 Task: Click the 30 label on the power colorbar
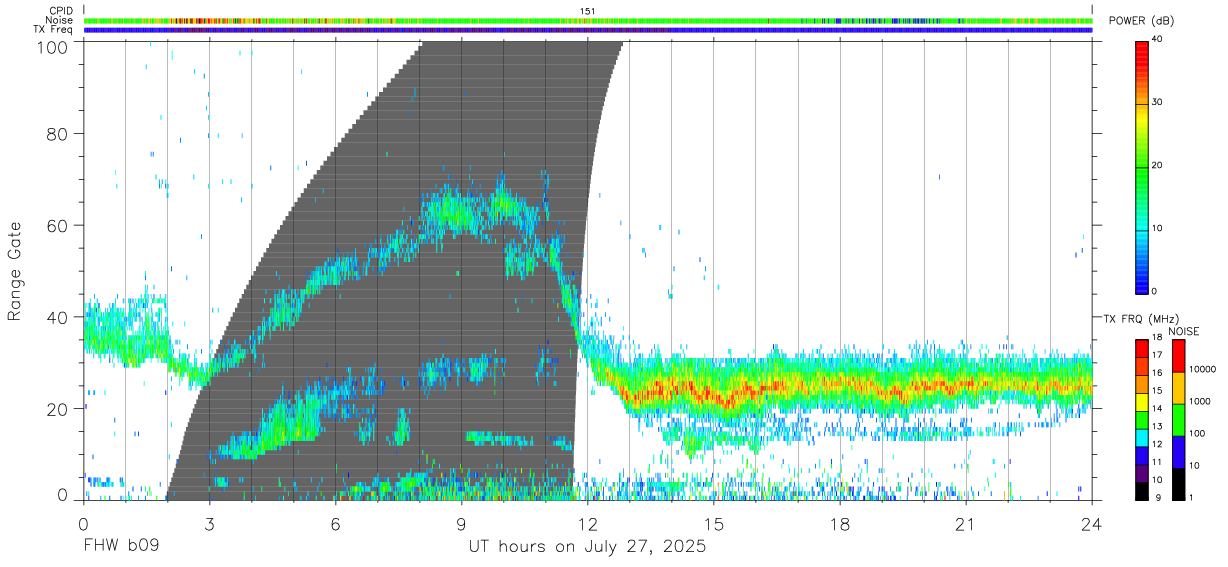pyautogui.click(x=1157, y=102)
